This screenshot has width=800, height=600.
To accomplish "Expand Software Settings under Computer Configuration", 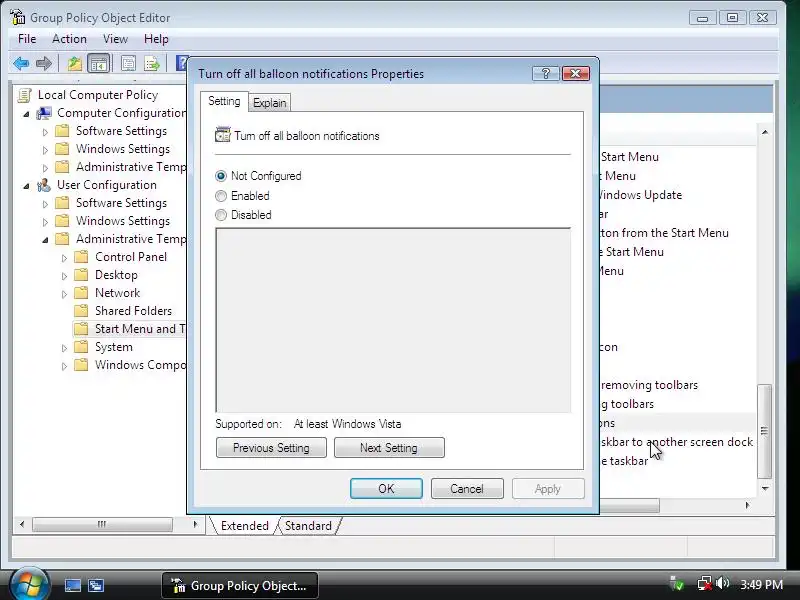I will 45,132.
